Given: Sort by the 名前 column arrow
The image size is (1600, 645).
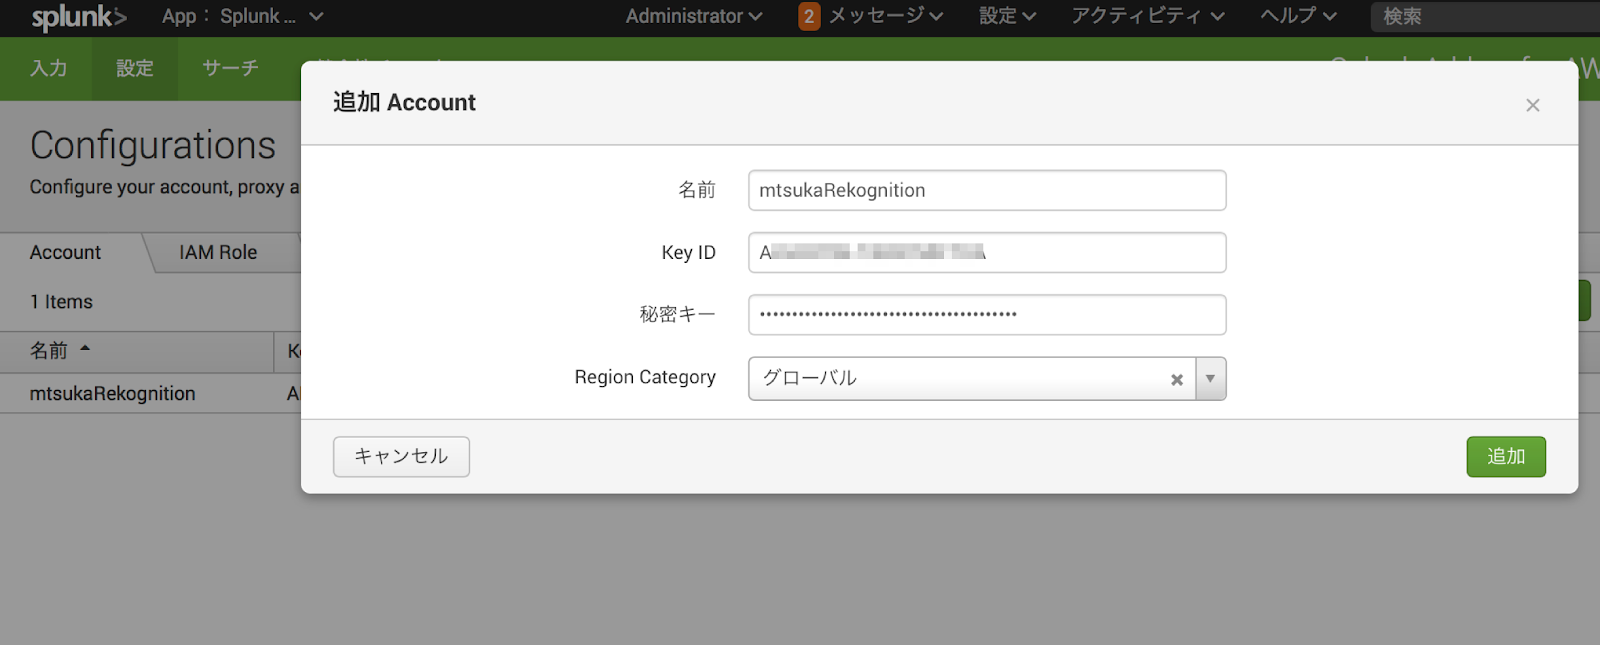Looking at the screenshot, I should coord(85,349).
